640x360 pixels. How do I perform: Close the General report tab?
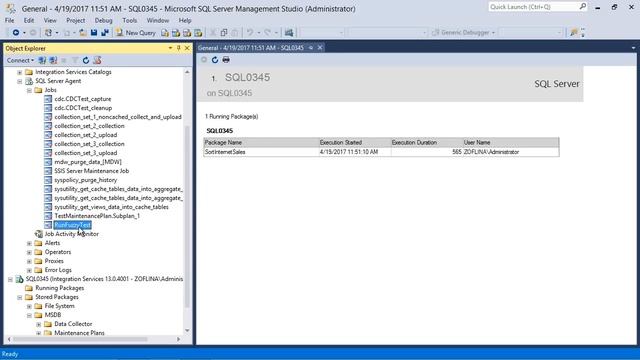320,48
